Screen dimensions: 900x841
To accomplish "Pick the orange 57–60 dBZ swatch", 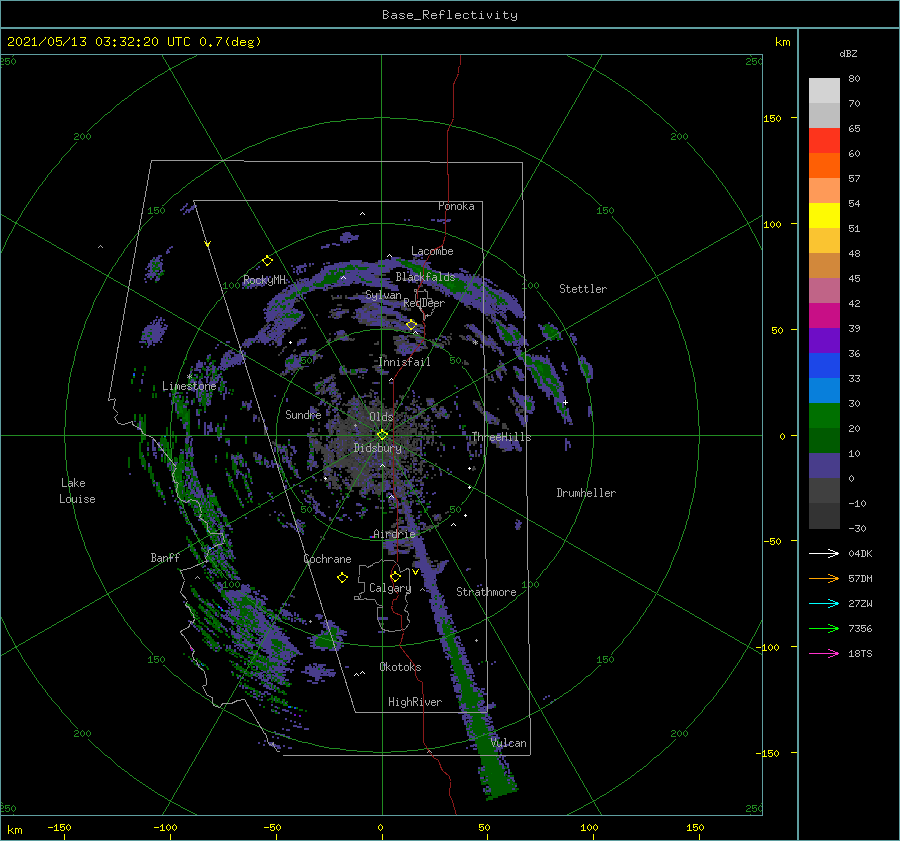I will point(824,166).
